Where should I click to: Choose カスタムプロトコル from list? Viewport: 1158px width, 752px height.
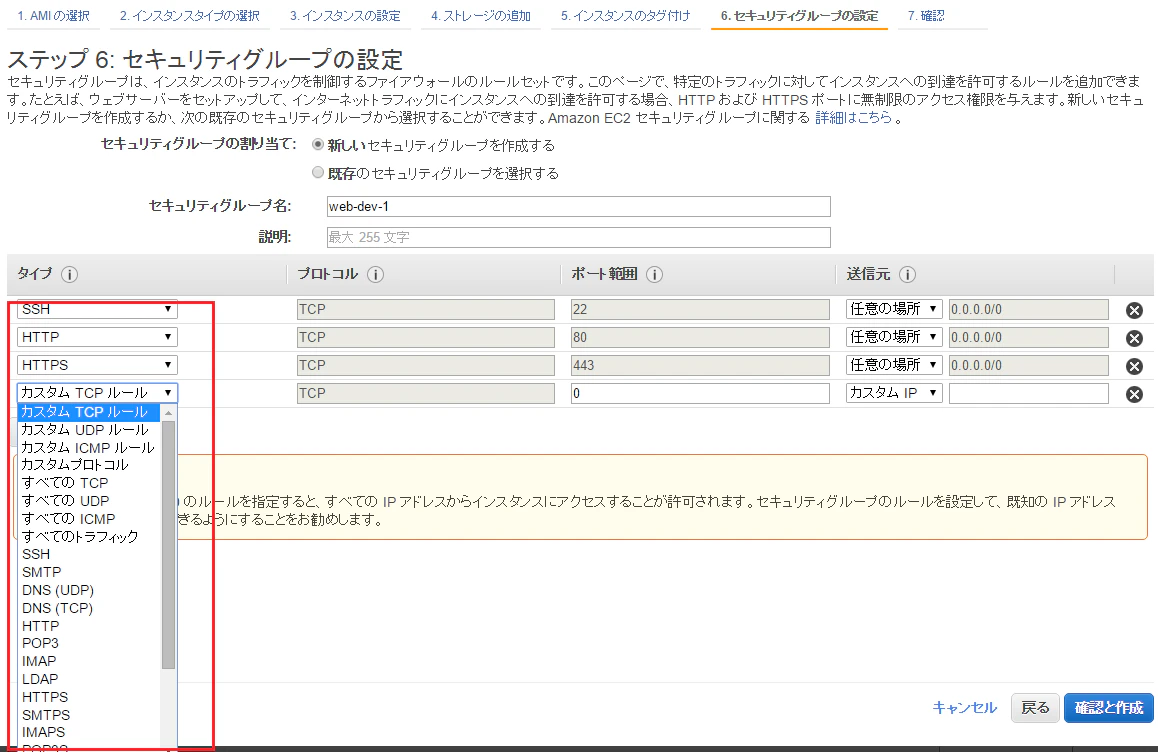[x=89, y=465]
